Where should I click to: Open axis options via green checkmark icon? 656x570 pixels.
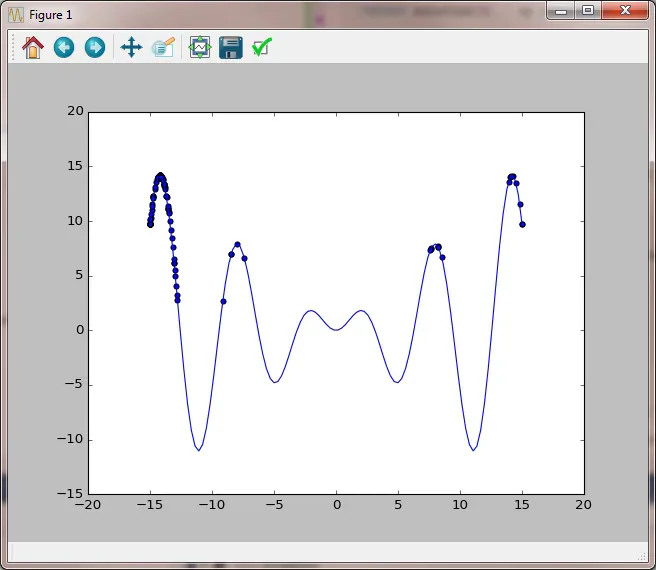pyautogui.click(x=262, y=47)
